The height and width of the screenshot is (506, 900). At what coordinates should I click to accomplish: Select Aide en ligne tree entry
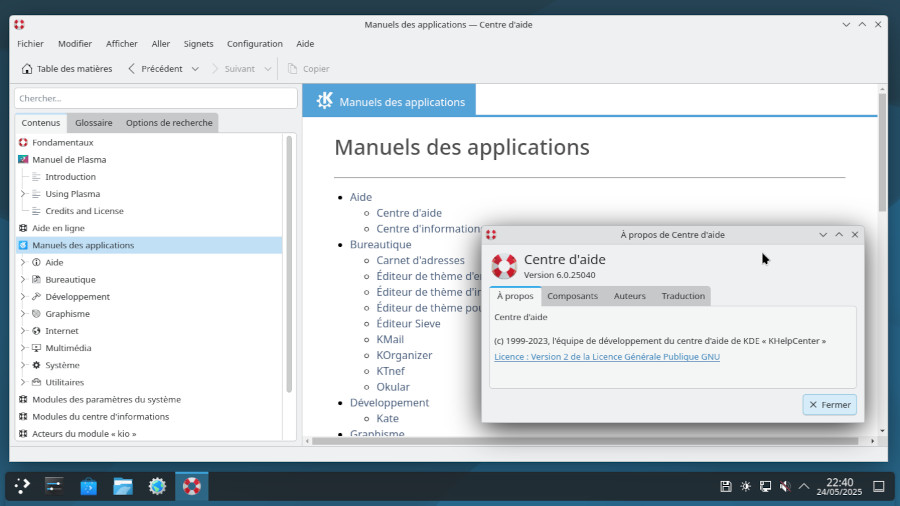pos(58,228)
